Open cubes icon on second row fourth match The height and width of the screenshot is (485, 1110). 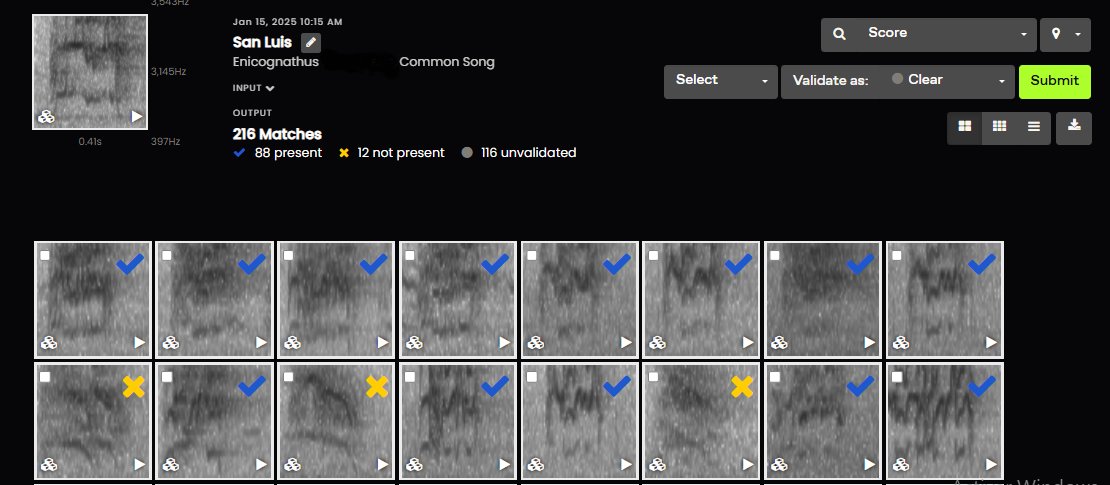(414, 464)
